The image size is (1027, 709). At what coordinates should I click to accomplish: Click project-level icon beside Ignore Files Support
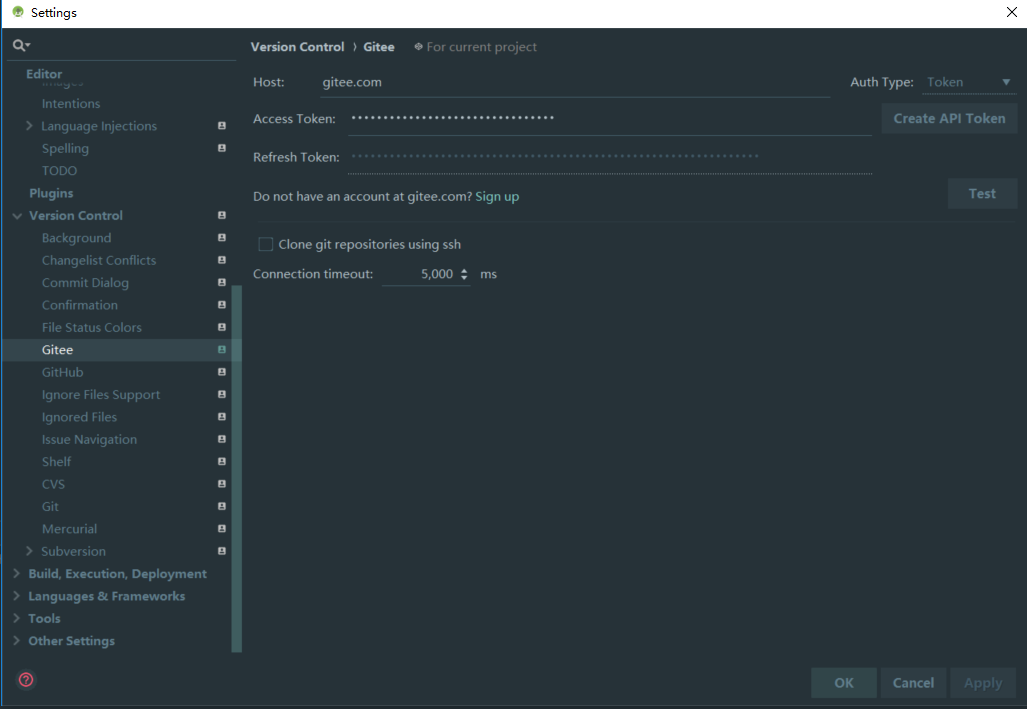point(222,394)
